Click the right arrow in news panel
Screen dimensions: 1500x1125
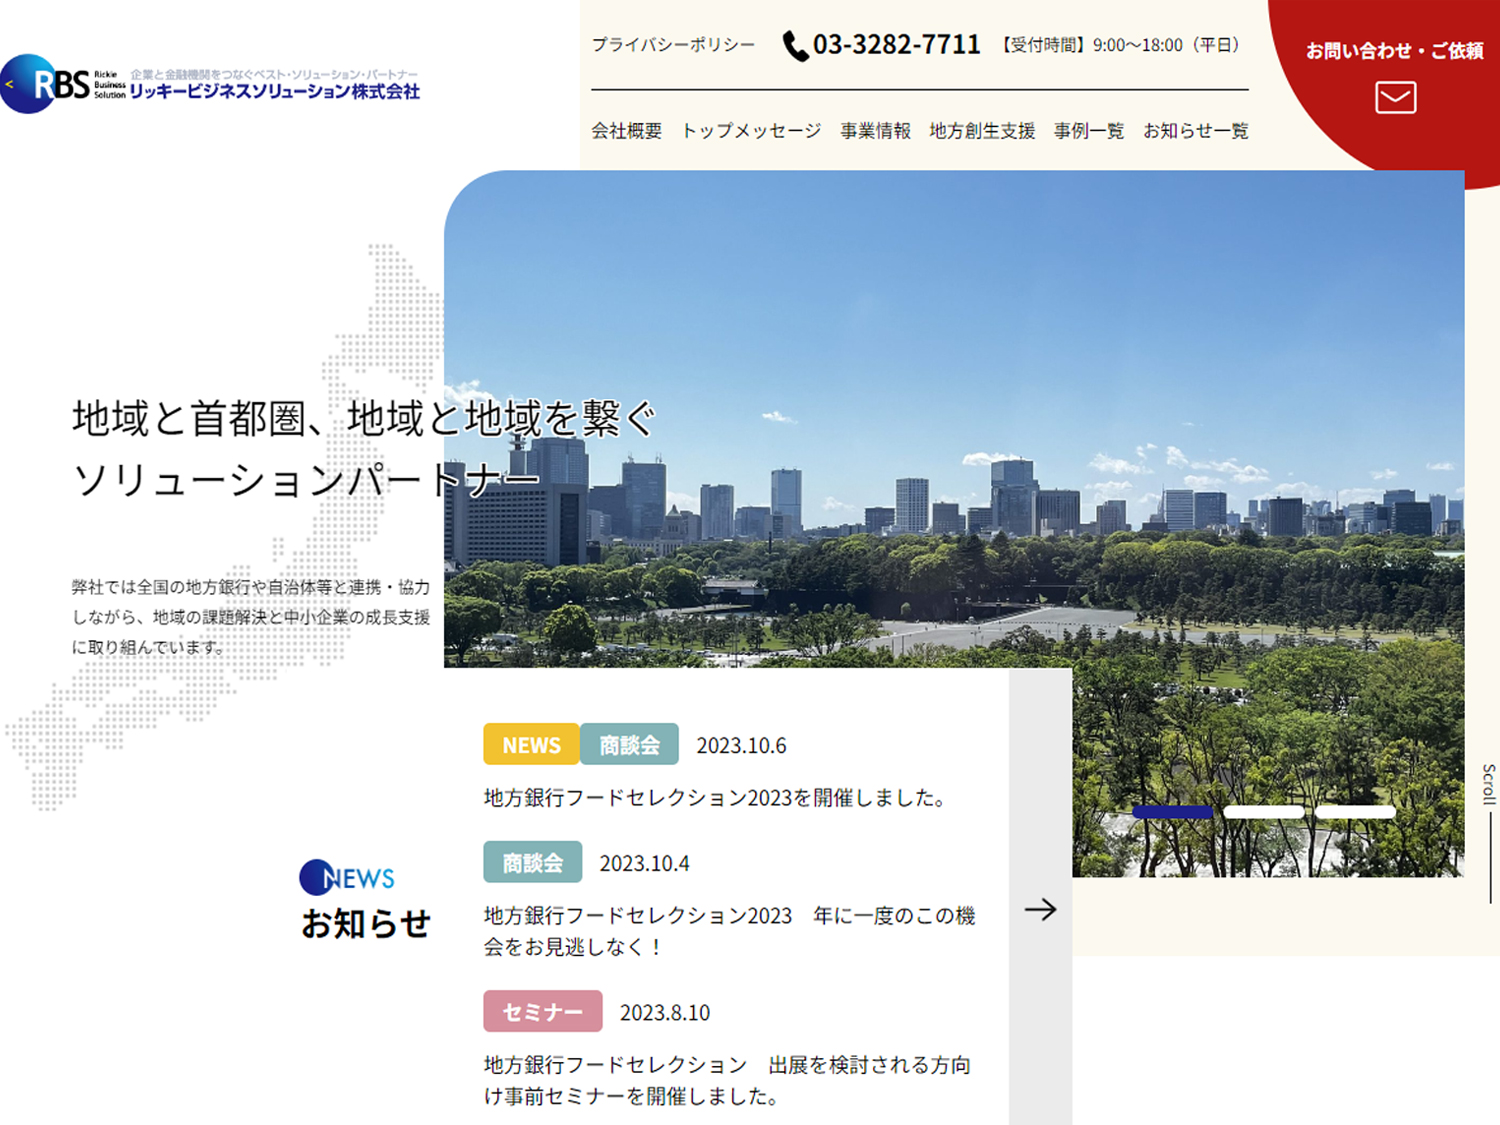click(x=1040, y=909)
